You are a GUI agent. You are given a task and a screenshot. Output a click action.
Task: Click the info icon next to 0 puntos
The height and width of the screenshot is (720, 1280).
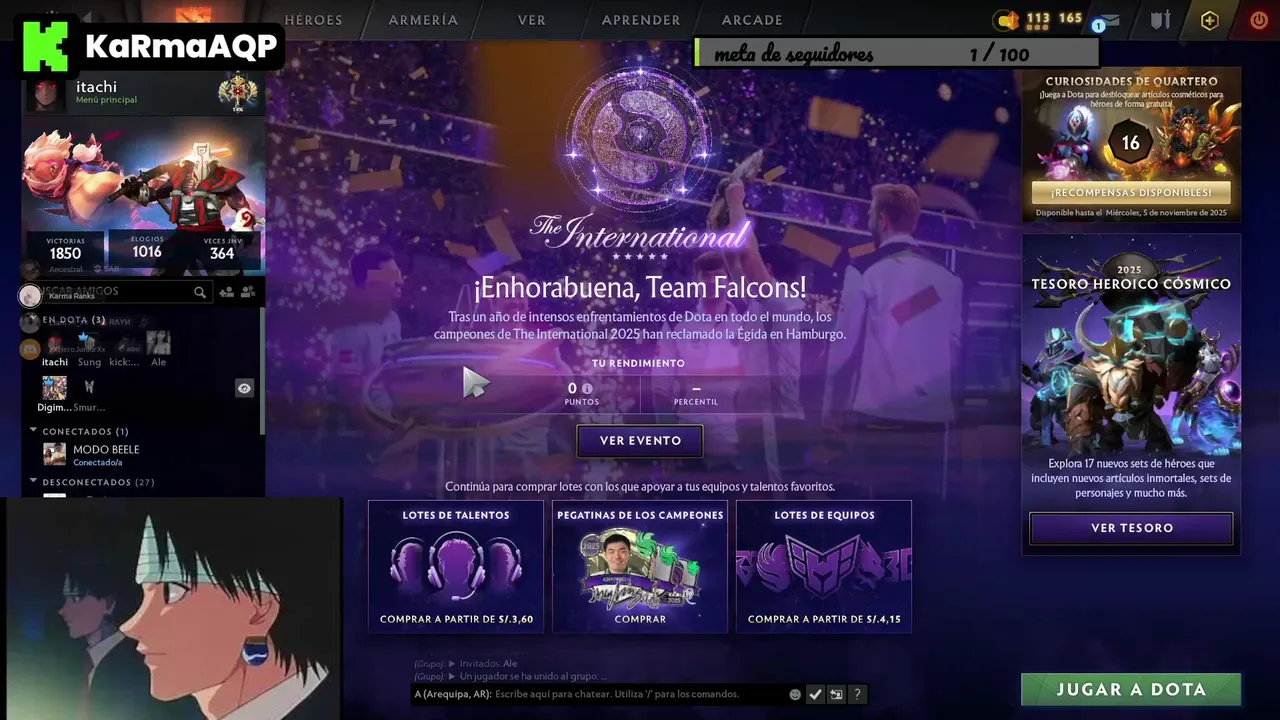[587, 389]
